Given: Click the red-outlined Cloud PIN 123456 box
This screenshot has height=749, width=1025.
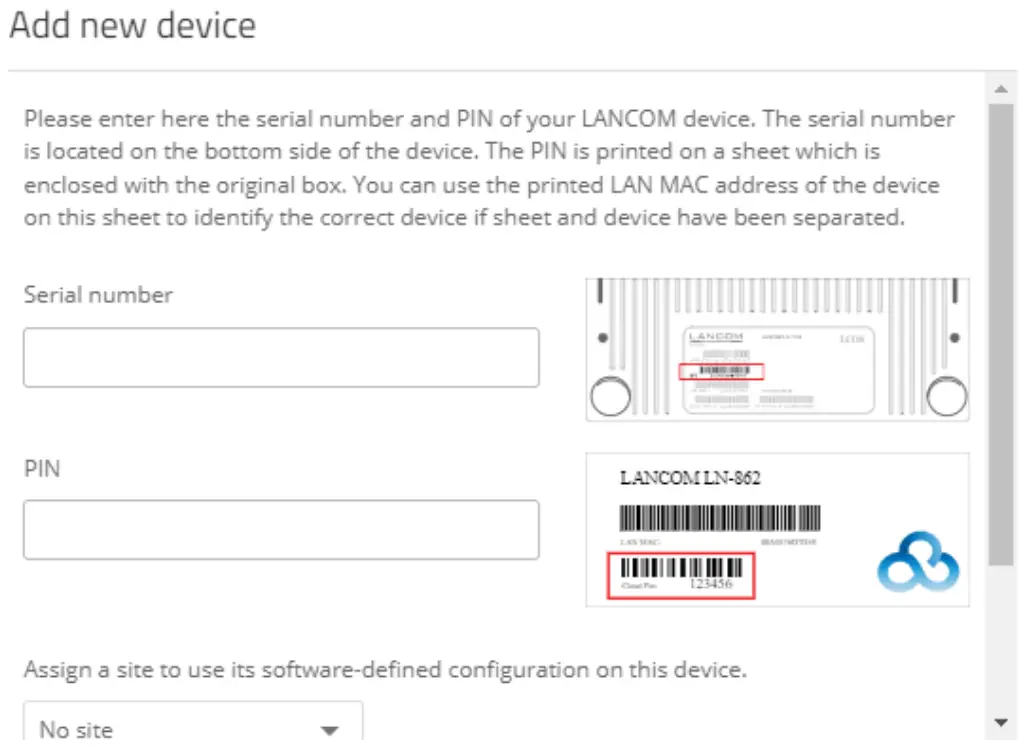Looking at the screenshot, I should tap(680, 576).
